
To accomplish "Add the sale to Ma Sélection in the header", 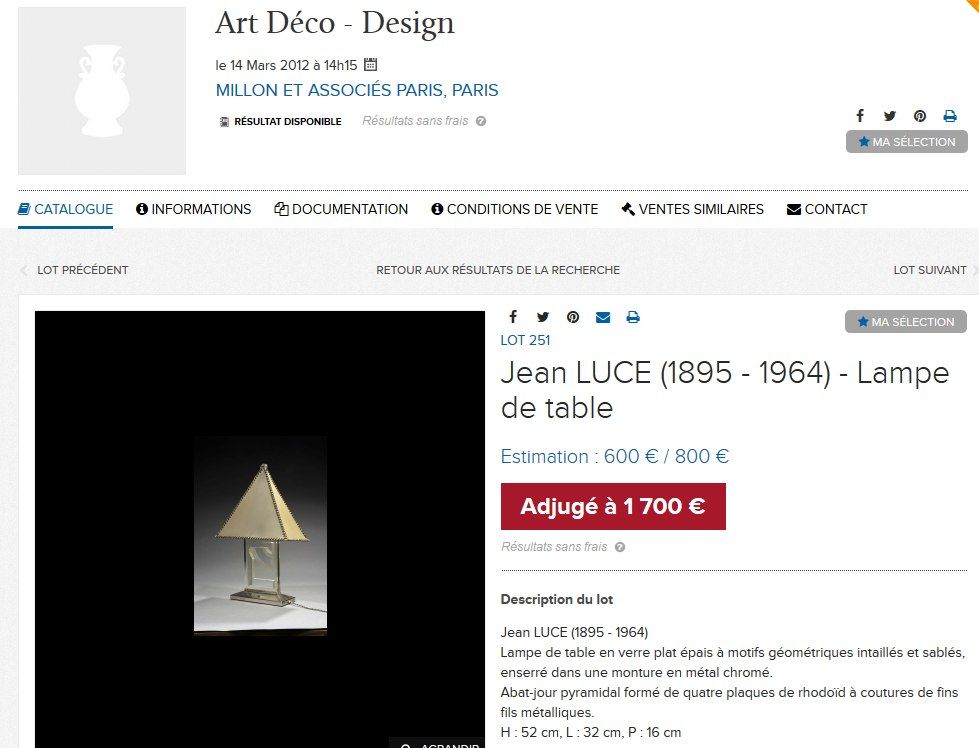I will pos(907,142).
